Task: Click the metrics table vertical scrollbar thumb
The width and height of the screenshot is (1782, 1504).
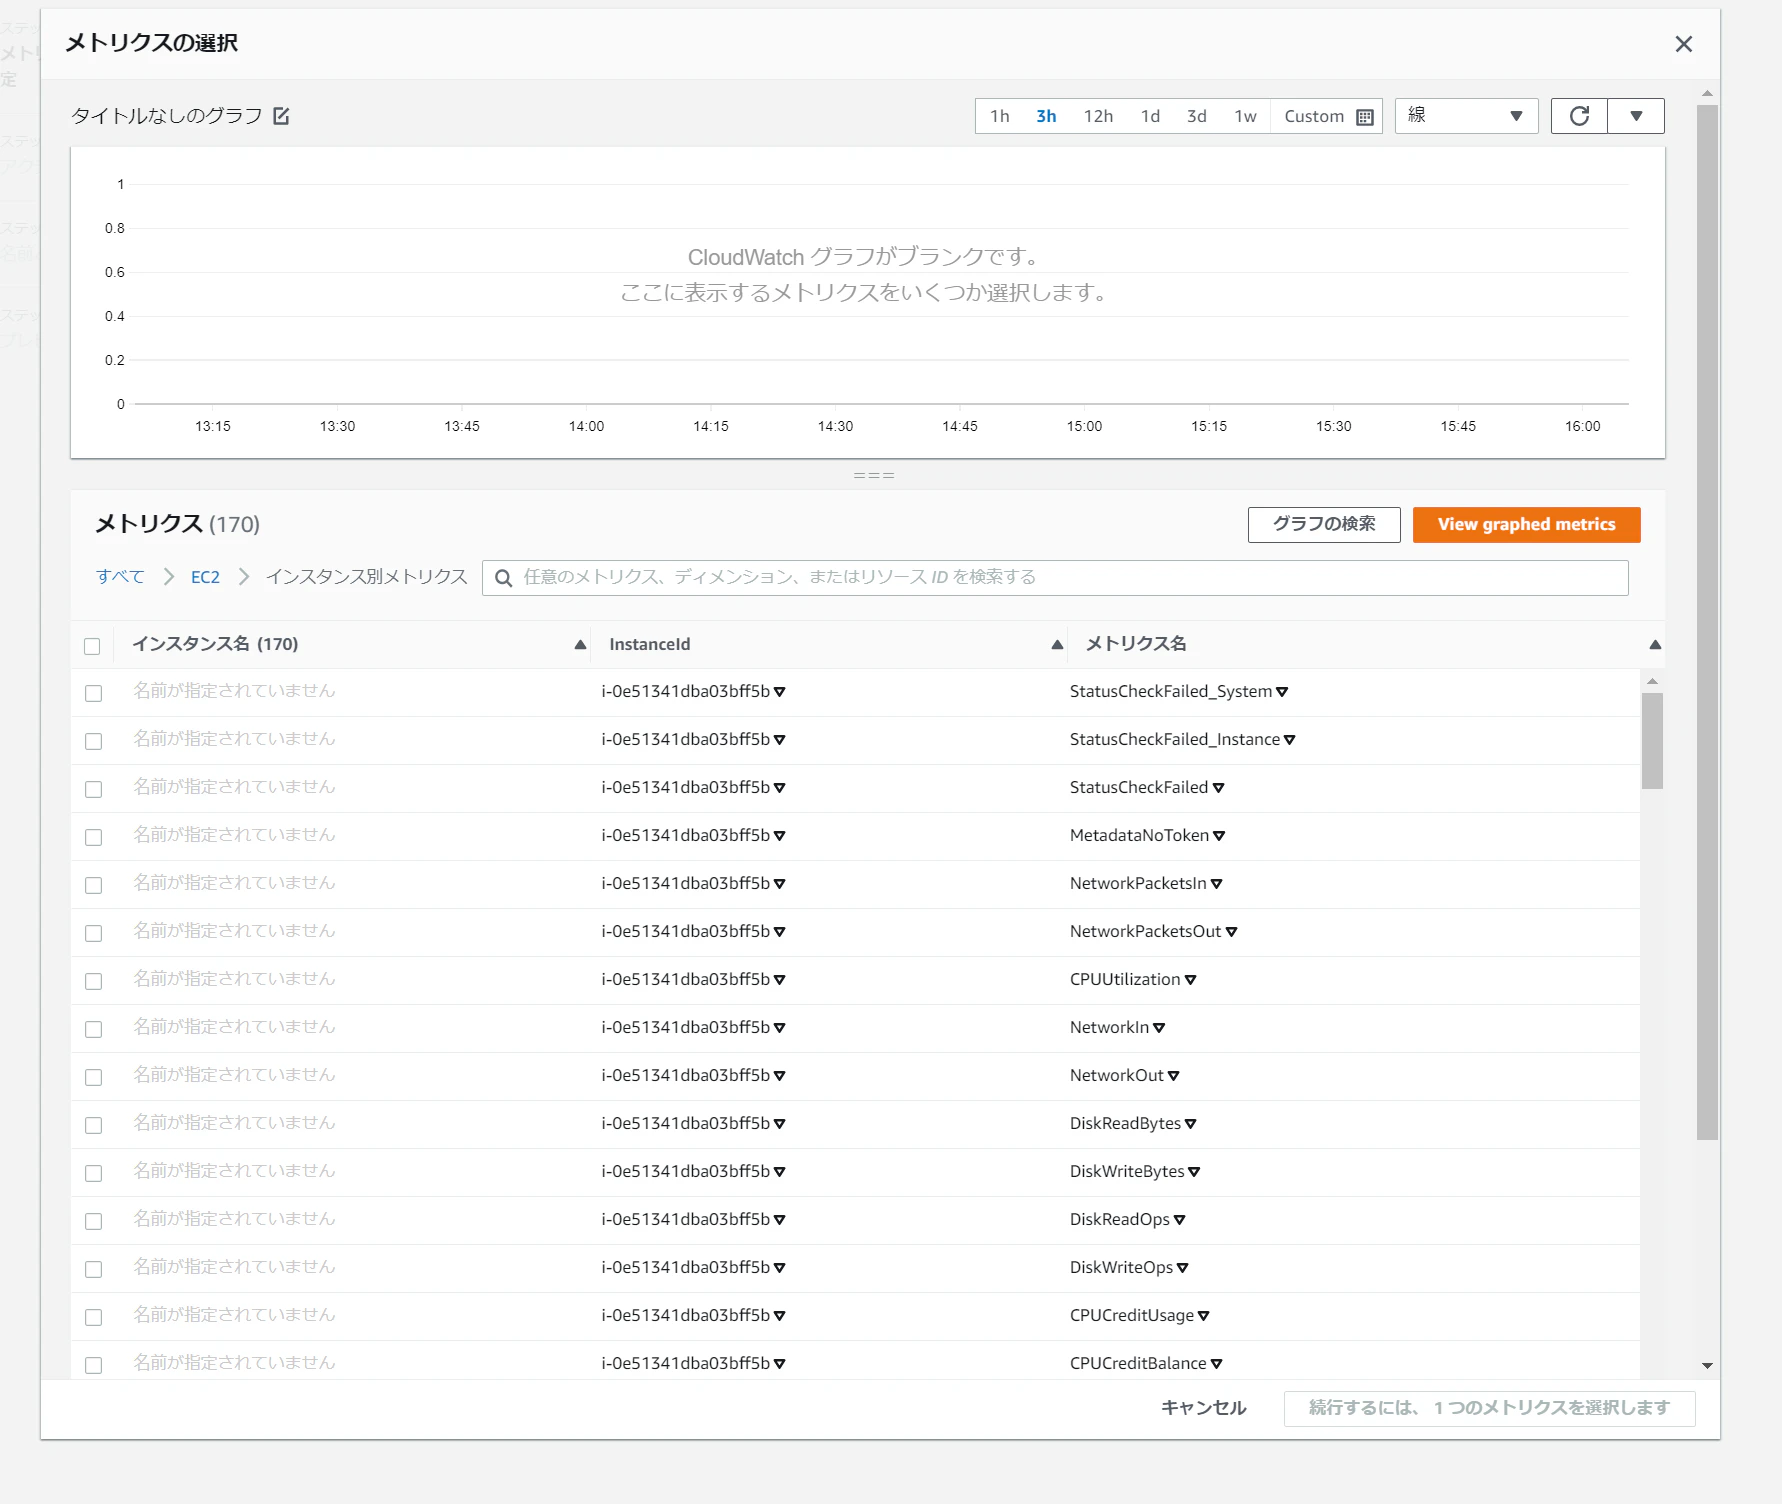Action: (1652, 741)
